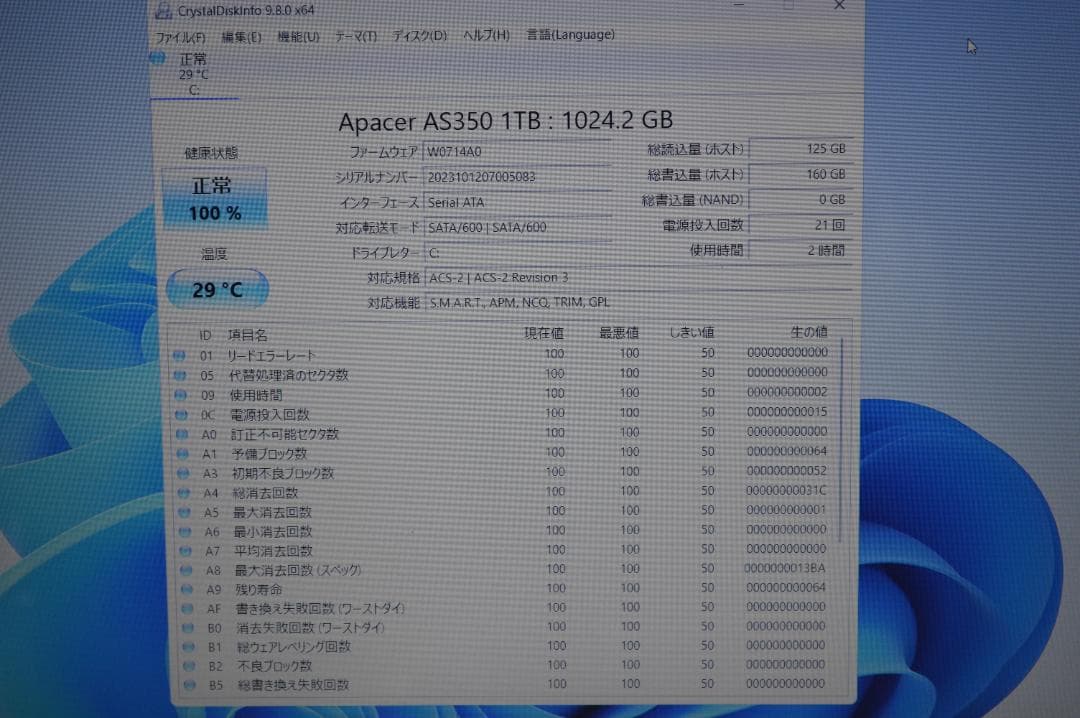Image resolution: width=1080 pixels, height=718 pixels.
Task: Select raw value 000000000052 in row A3
Action: point(787,471)
